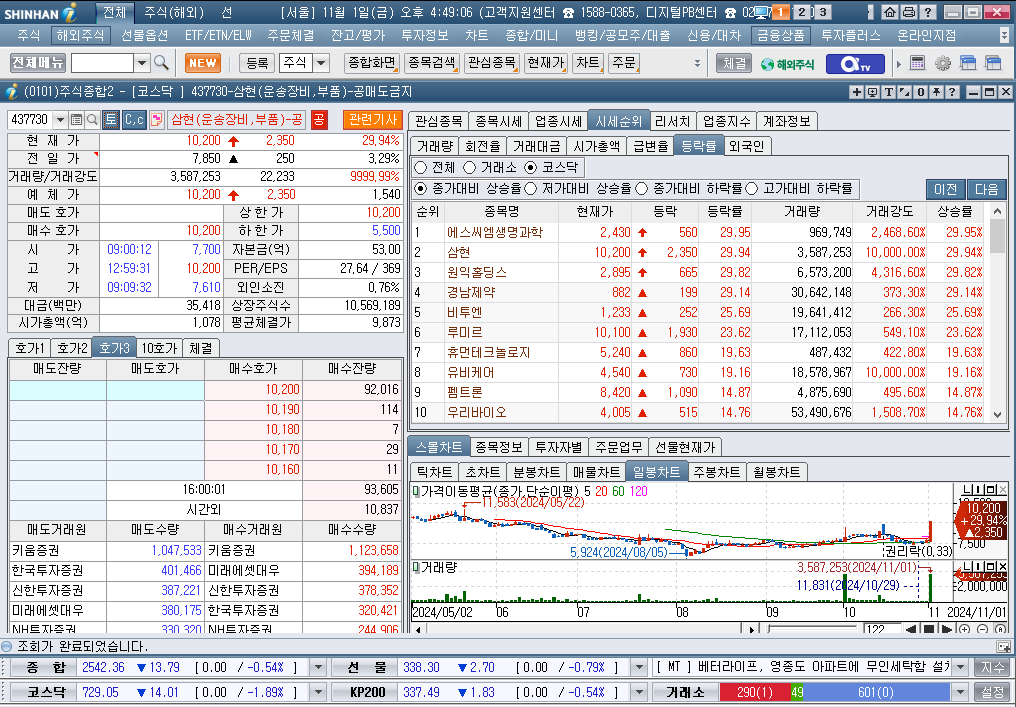The image size is (1016, 707).
Task: Select the 전체 market radio button
Action: [x=421, y=168]
